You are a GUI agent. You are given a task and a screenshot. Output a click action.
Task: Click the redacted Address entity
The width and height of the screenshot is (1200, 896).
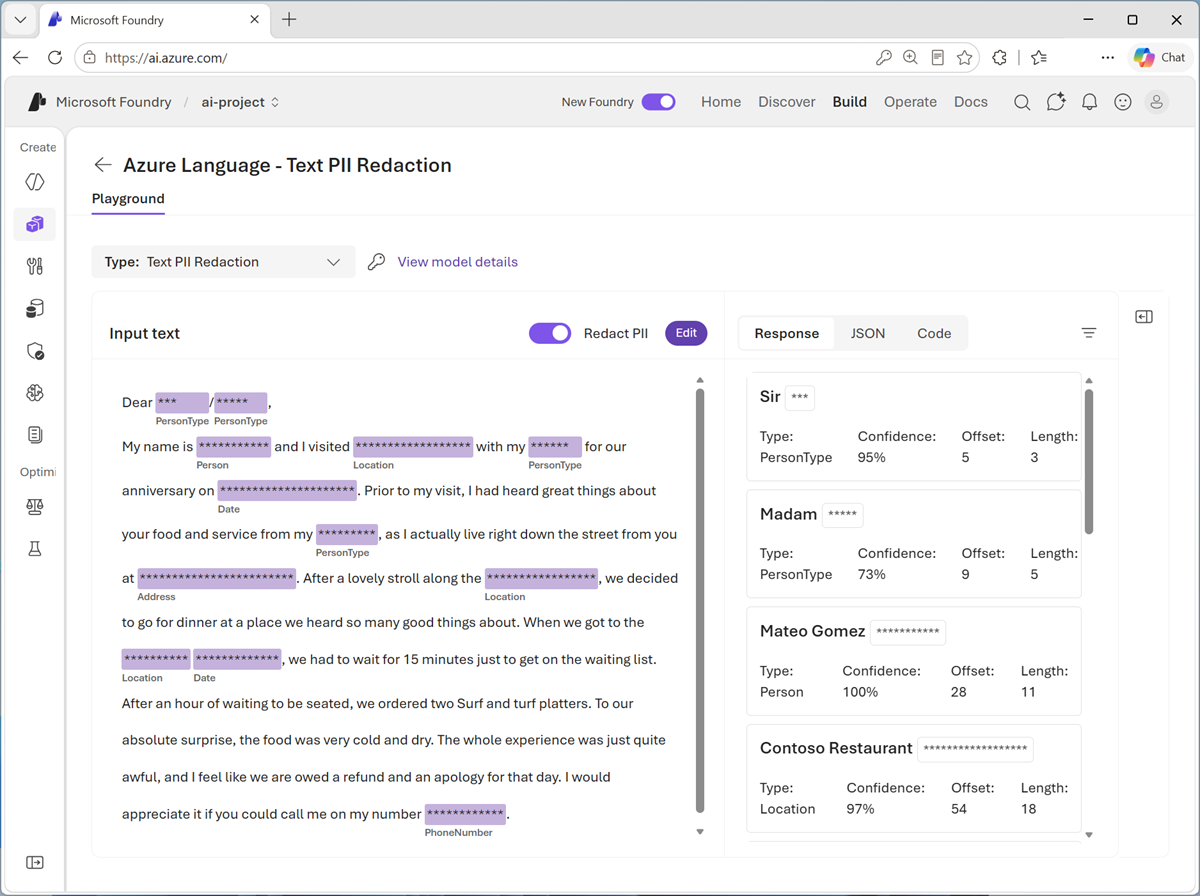(x=216, y=578)
